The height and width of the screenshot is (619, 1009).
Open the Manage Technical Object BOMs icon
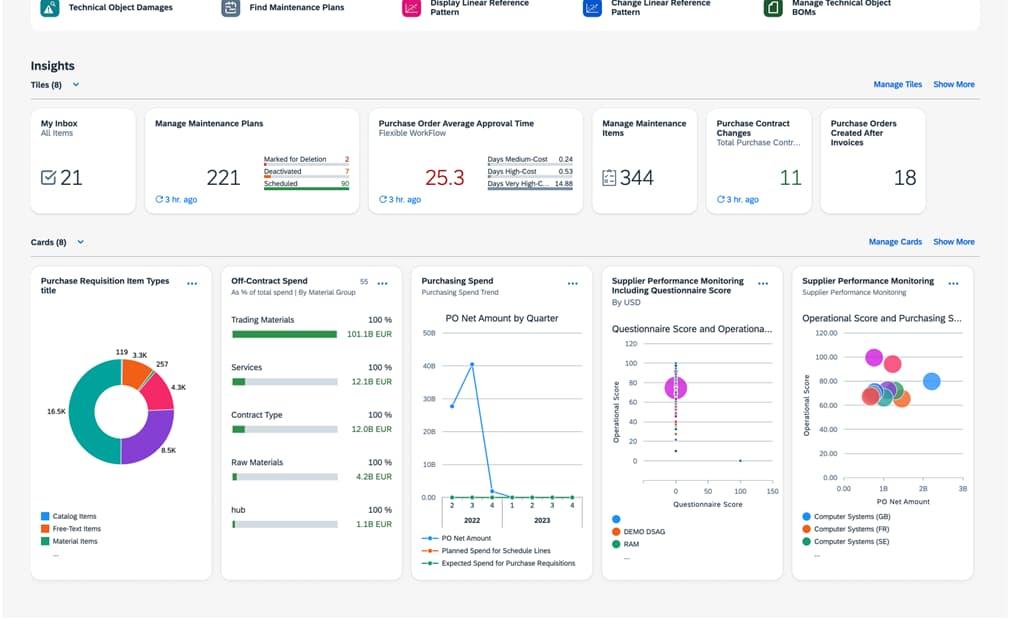773,8
